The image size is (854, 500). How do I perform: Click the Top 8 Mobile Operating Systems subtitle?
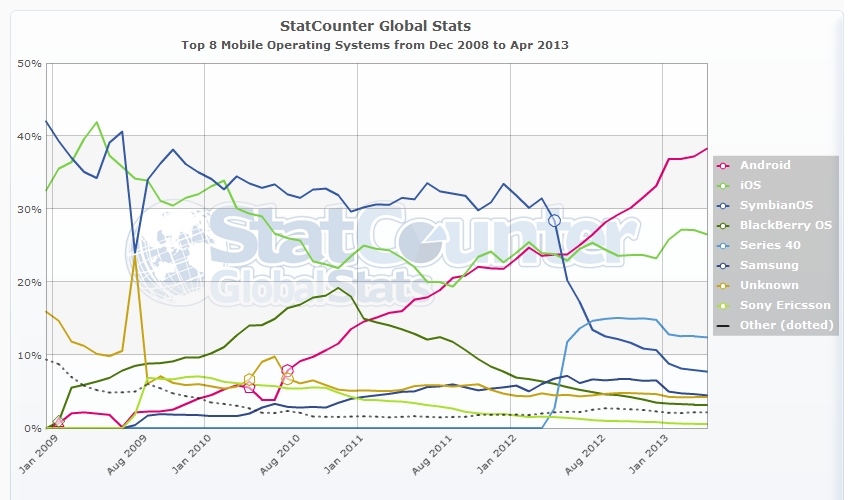tap(376, 45)
